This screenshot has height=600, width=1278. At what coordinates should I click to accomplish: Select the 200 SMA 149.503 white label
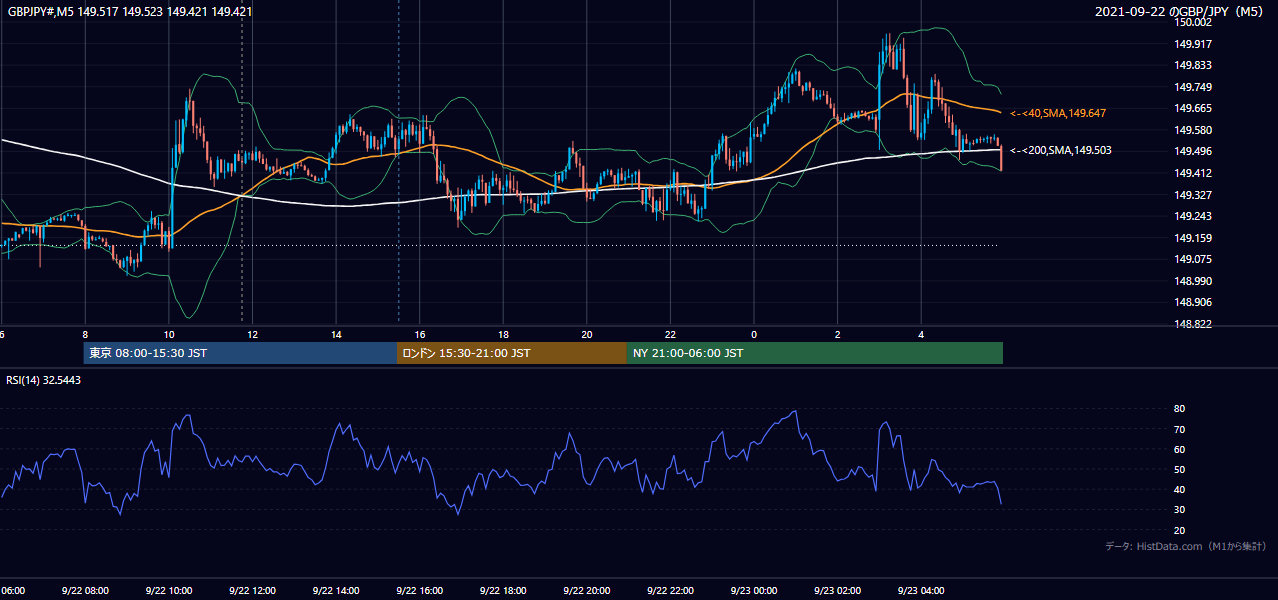[x=1061, y=150]
